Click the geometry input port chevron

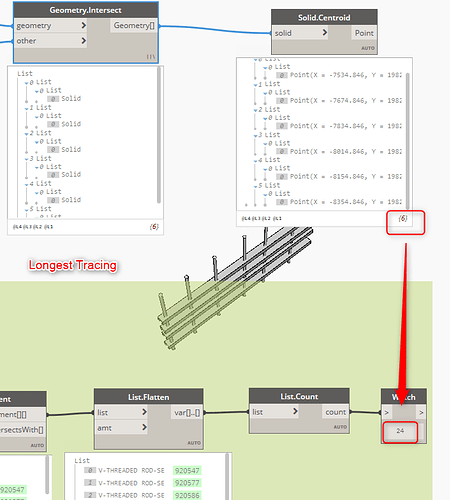click(83, 25)
